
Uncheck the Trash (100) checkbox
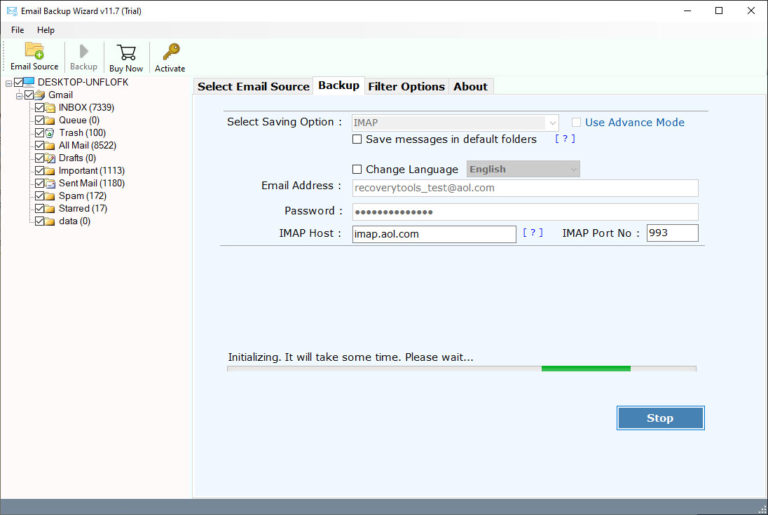click(40, 133)
